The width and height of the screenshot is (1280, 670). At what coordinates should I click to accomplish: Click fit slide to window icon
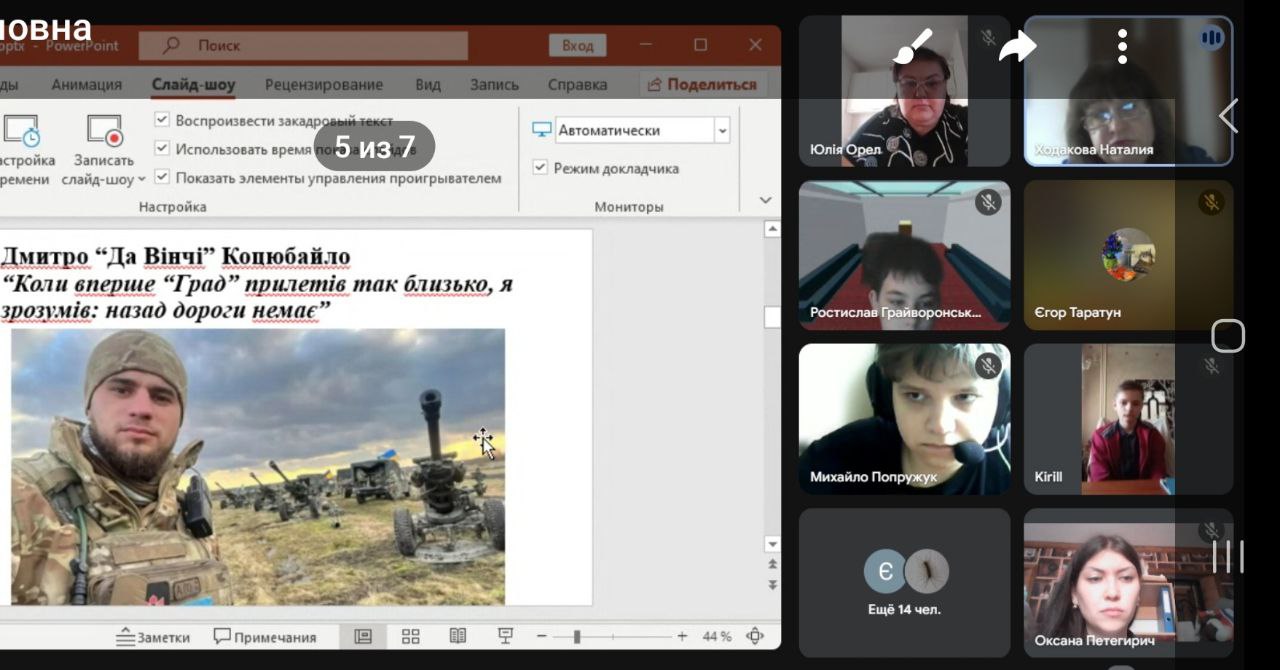[756, 637]
